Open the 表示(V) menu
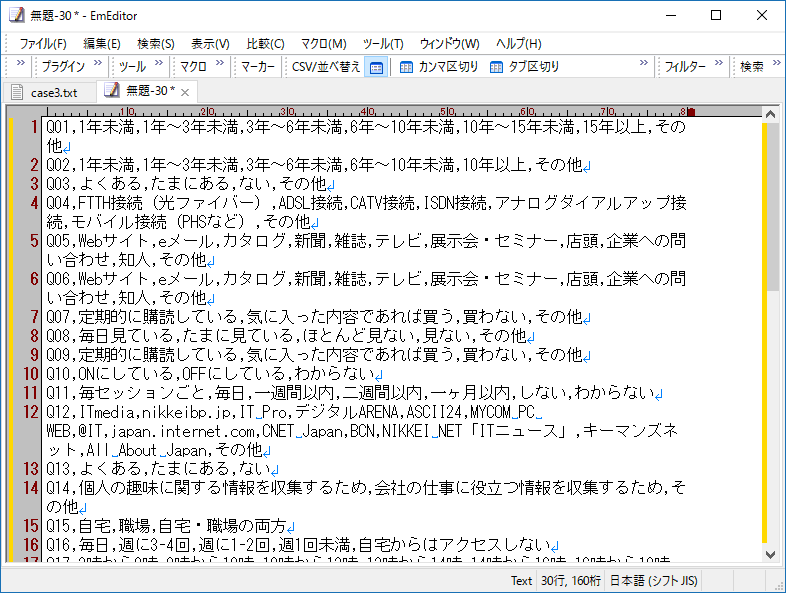Screen dimensions: 786x593 pyautogui.click(x=210, y=44)
